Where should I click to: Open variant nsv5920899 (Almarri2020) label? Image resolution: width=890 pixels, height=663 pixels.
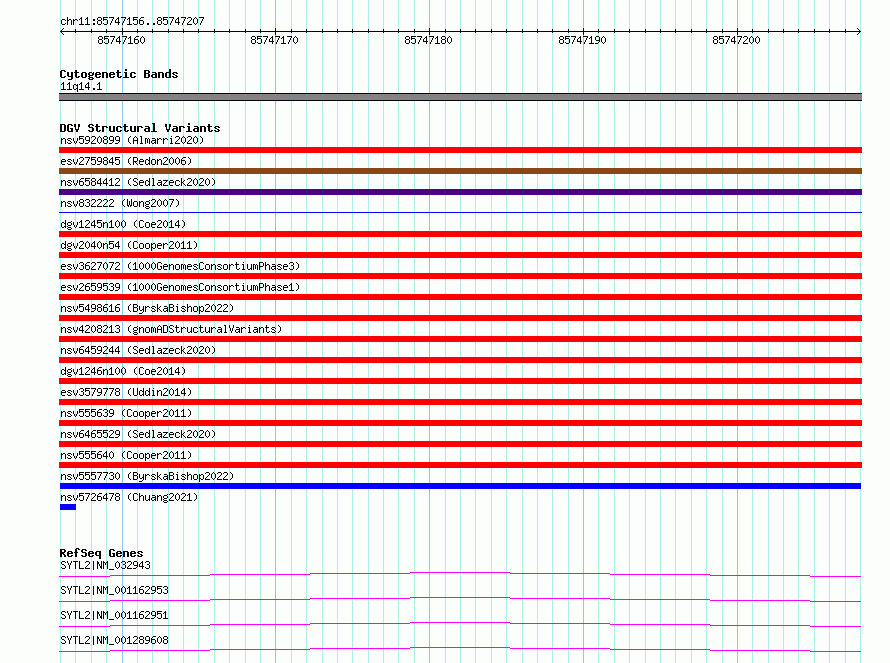coord(132,140)
